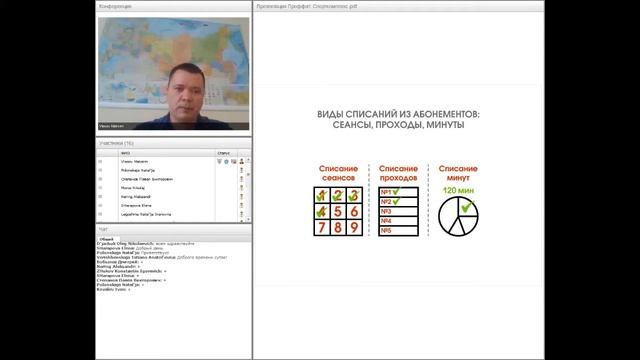Click the participants list bottom scroll arrow

pyautogui.click(x=248, y=220)
